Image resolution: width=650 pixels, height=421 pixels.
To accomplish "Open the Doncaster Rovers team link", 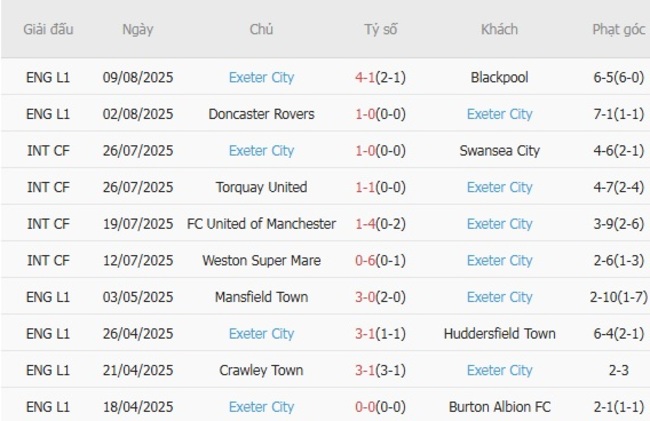I will click(261, 114).
